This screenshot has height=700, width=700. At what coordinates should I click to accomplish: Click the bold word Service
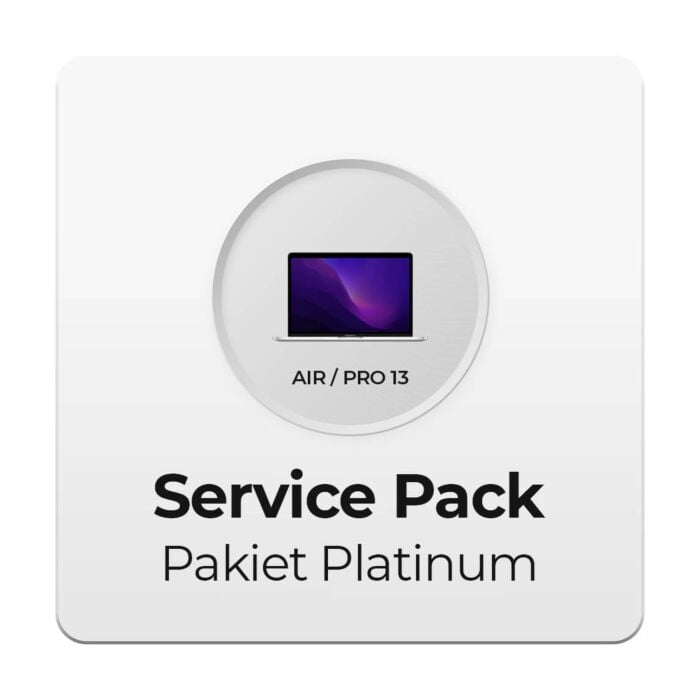[x=264, y=496]
